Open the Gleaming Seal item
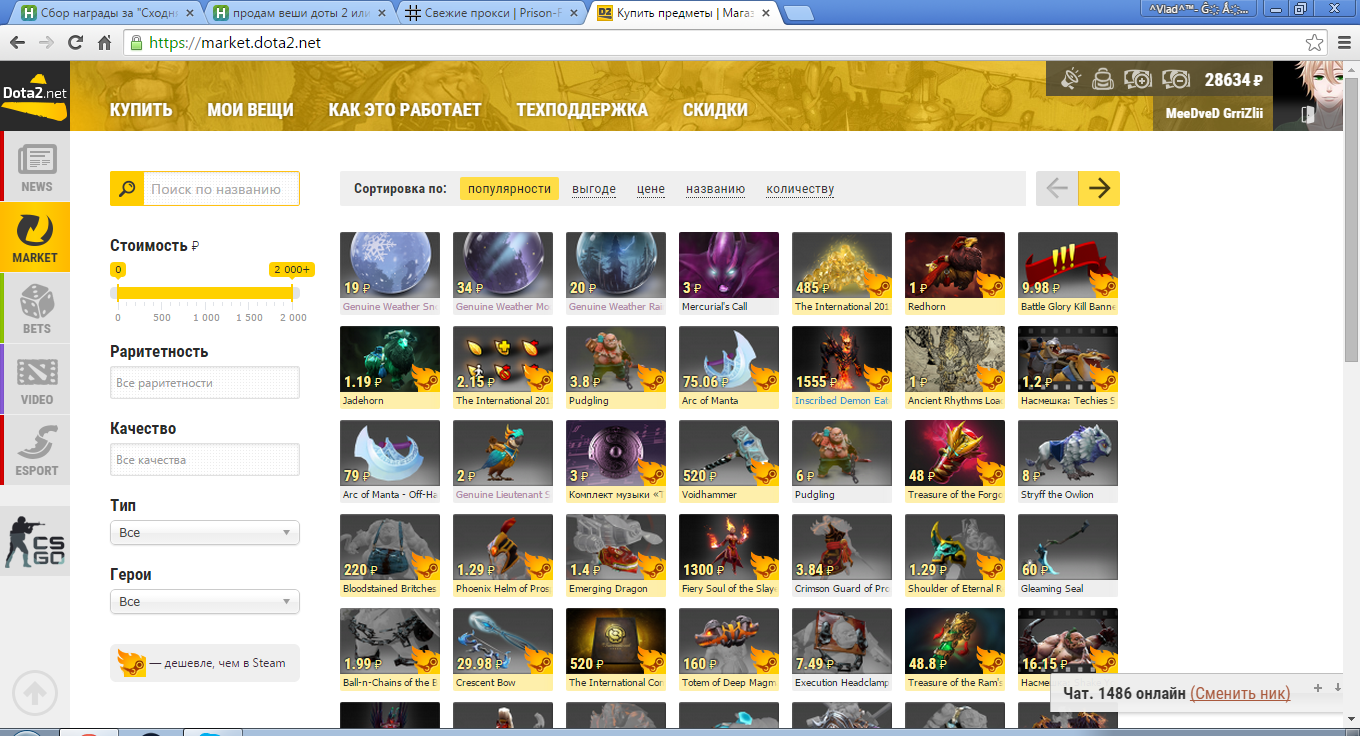 [x=1068, y=555]
